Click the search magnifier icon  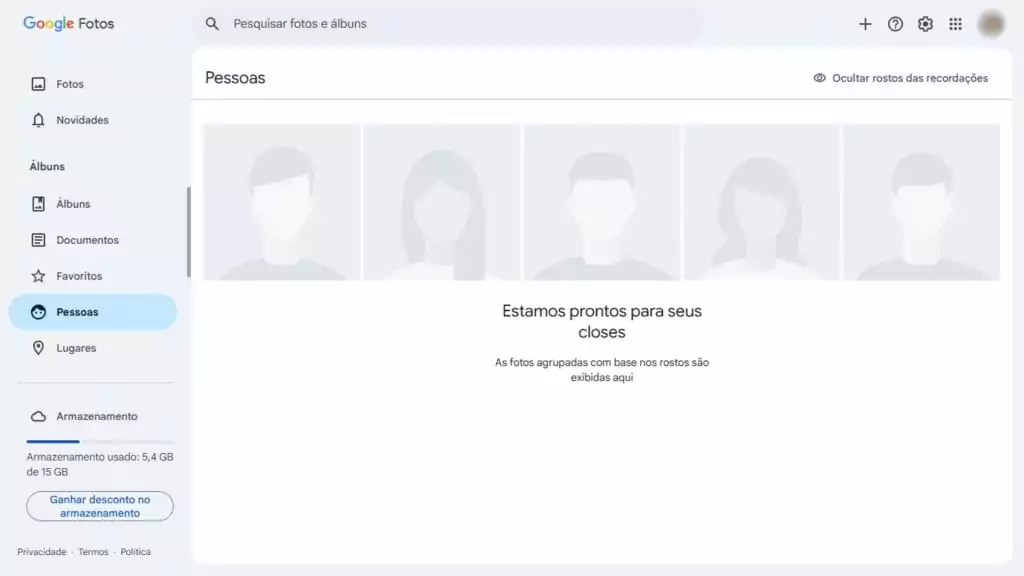(212, 24)
